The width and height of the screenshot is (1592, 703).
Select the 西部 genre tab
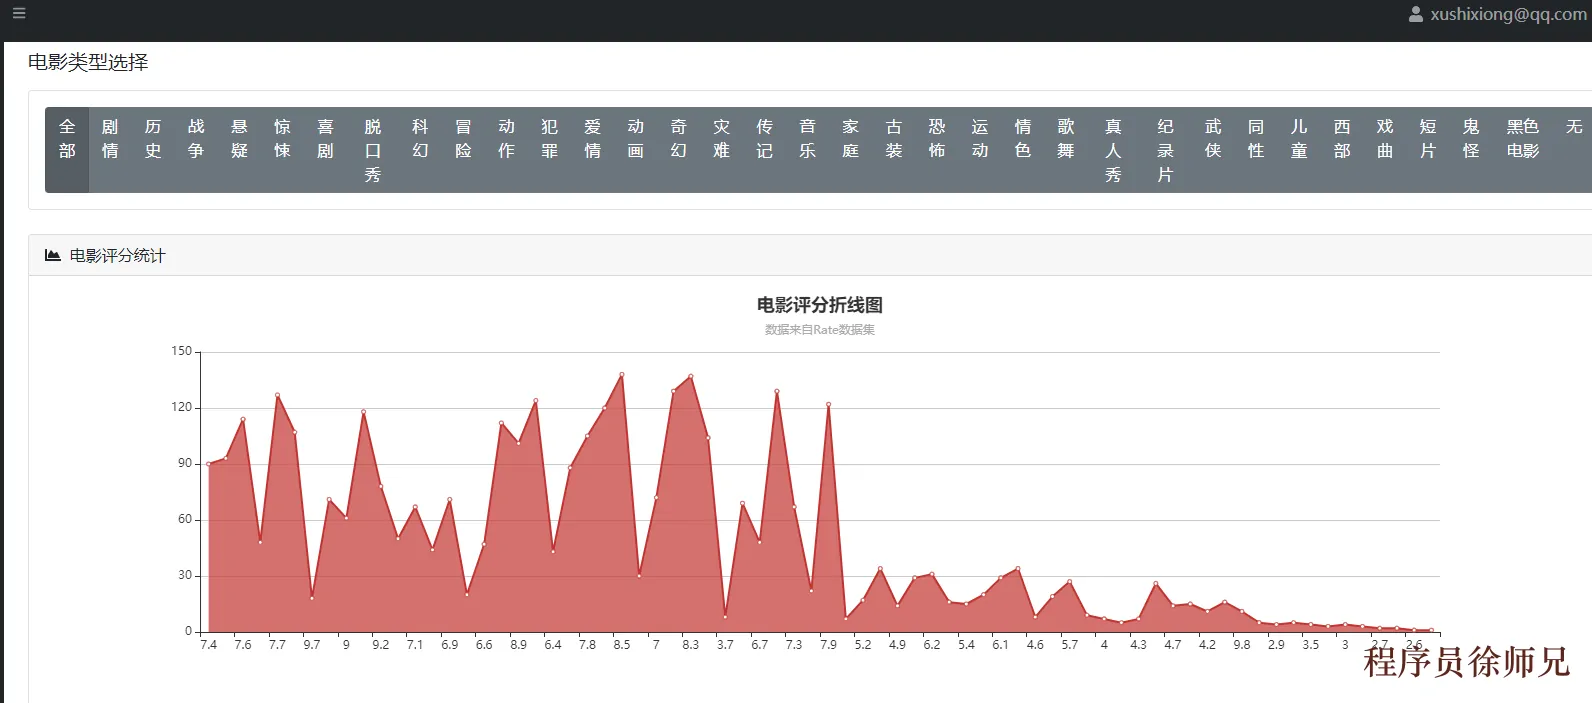(x=1341, y=150)
